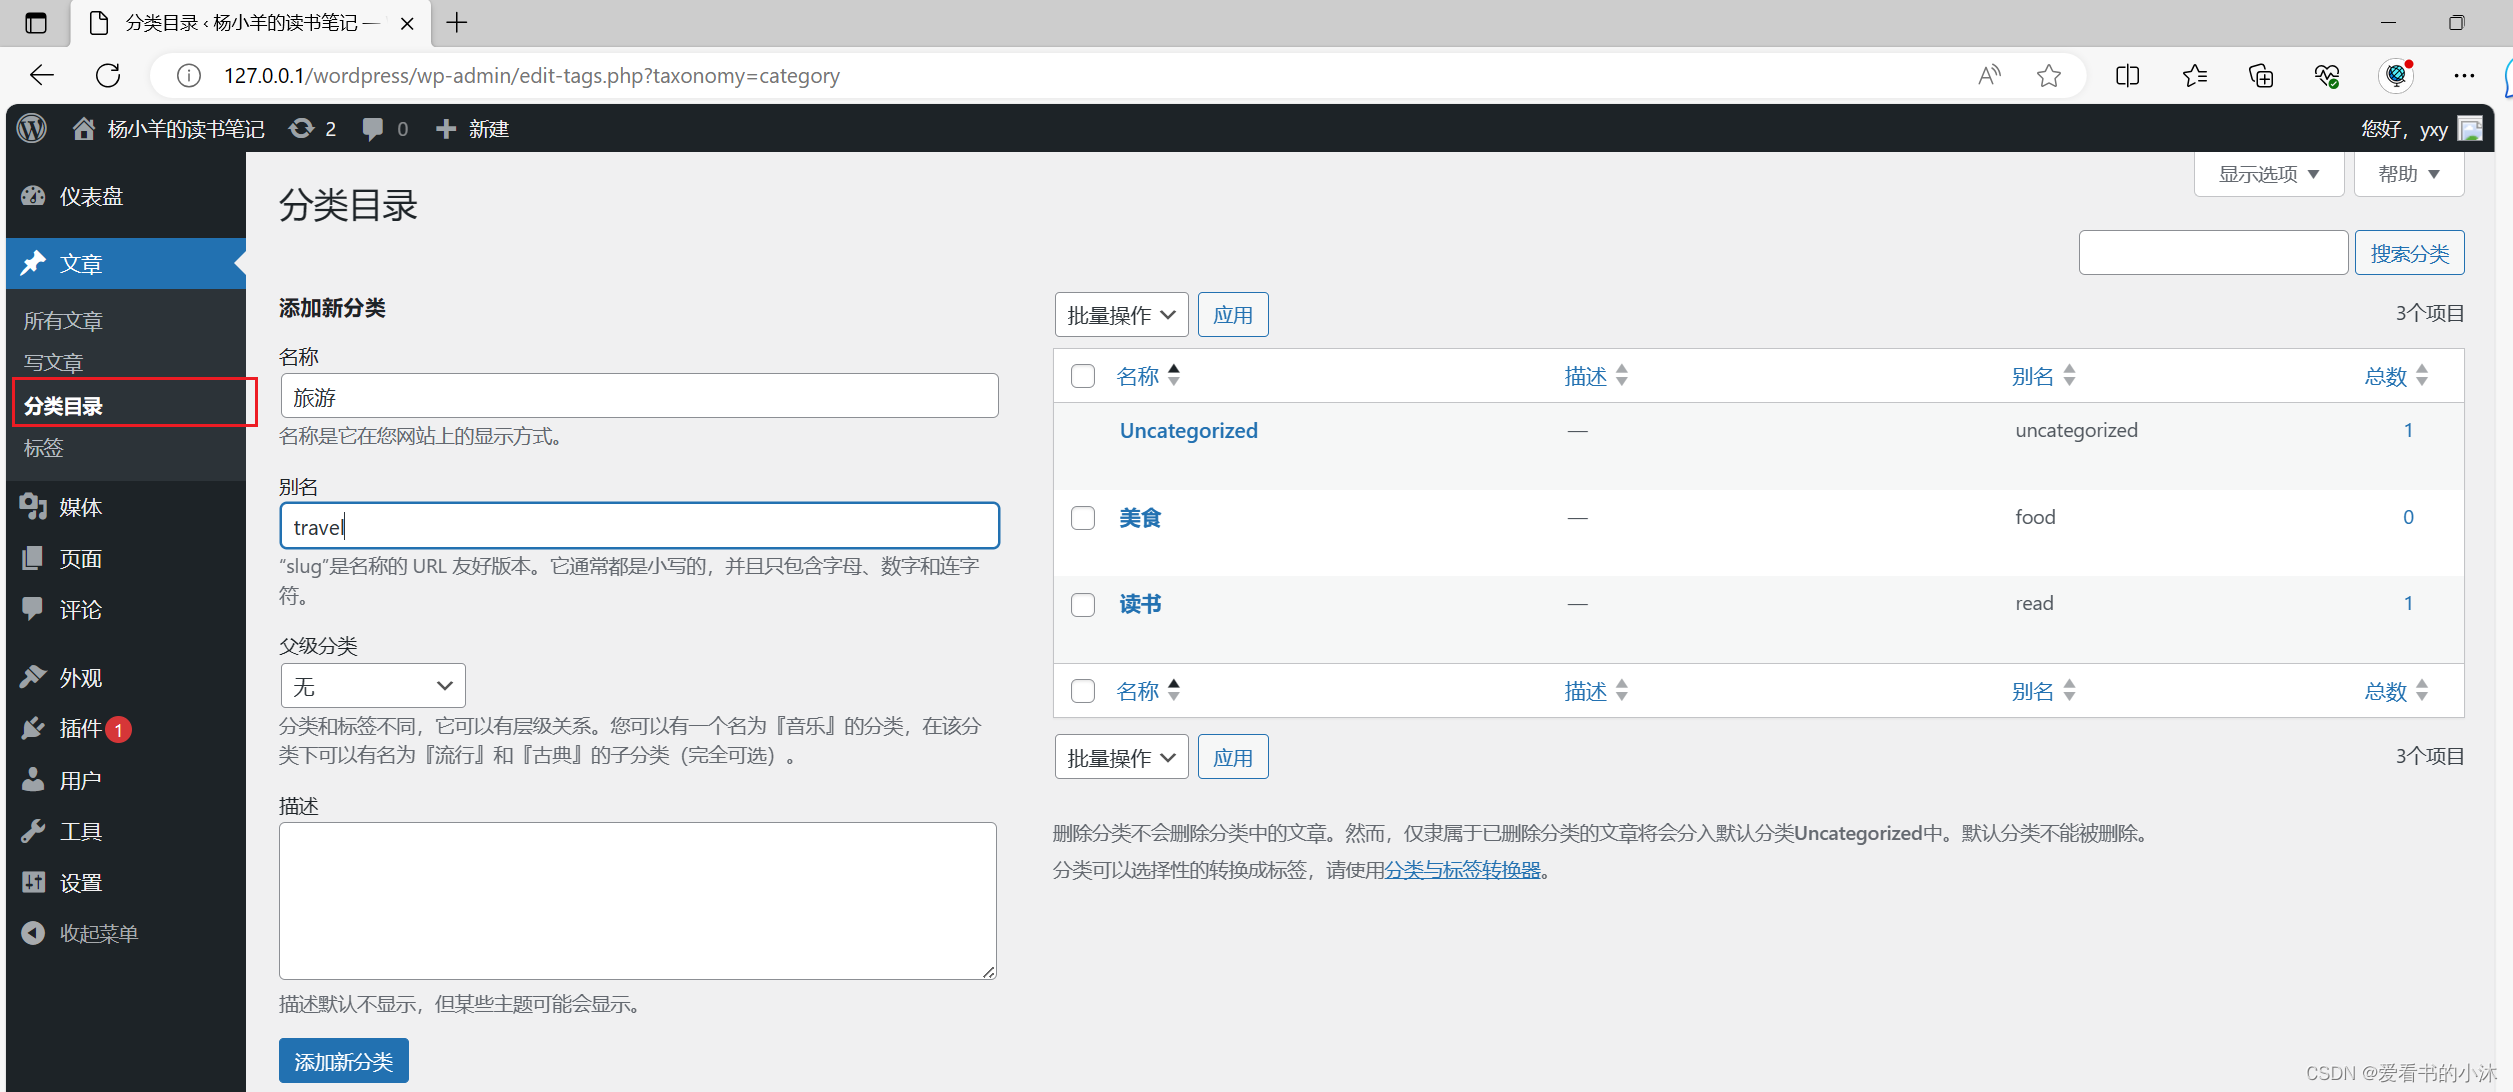The height and width of the screenshot is (1092, 2513).
Task: Open 页面 pages menu in sidebar
Action: (x=126, y=558)
